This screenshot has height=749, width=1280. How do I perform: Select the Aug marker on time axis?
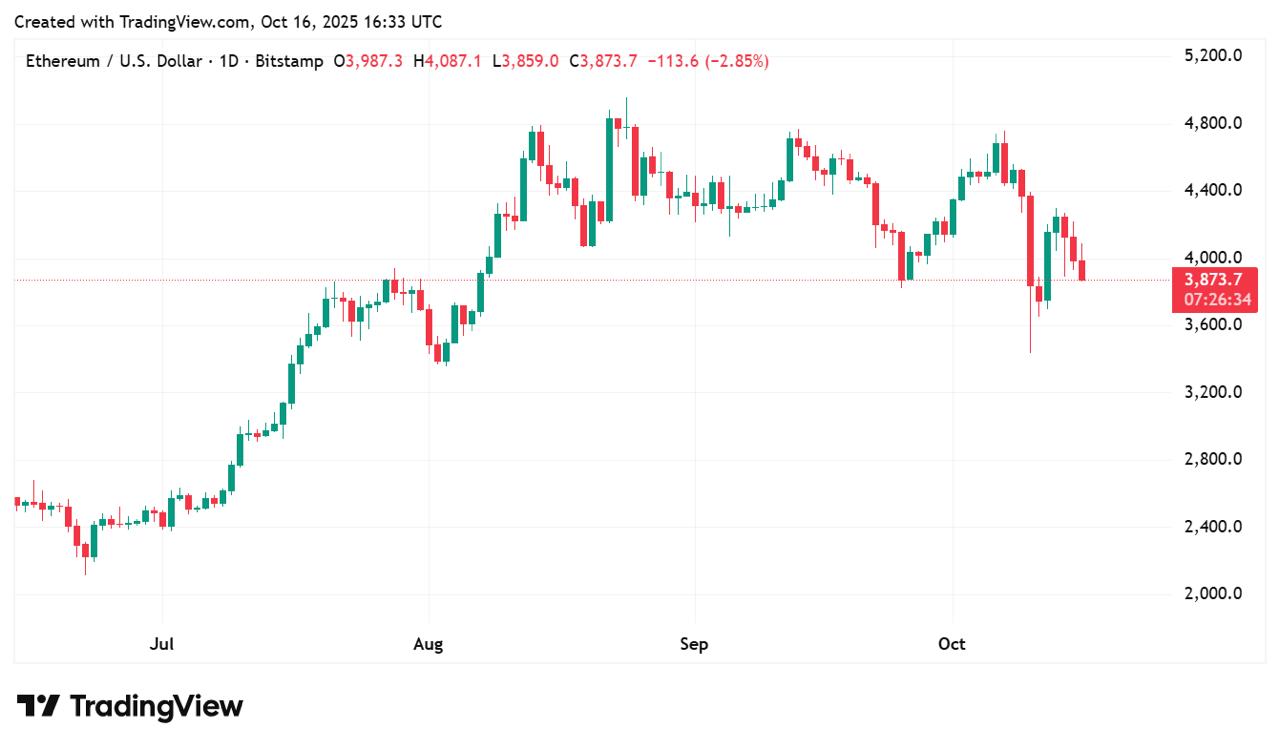pyautogui.click(x=428, y=644)
